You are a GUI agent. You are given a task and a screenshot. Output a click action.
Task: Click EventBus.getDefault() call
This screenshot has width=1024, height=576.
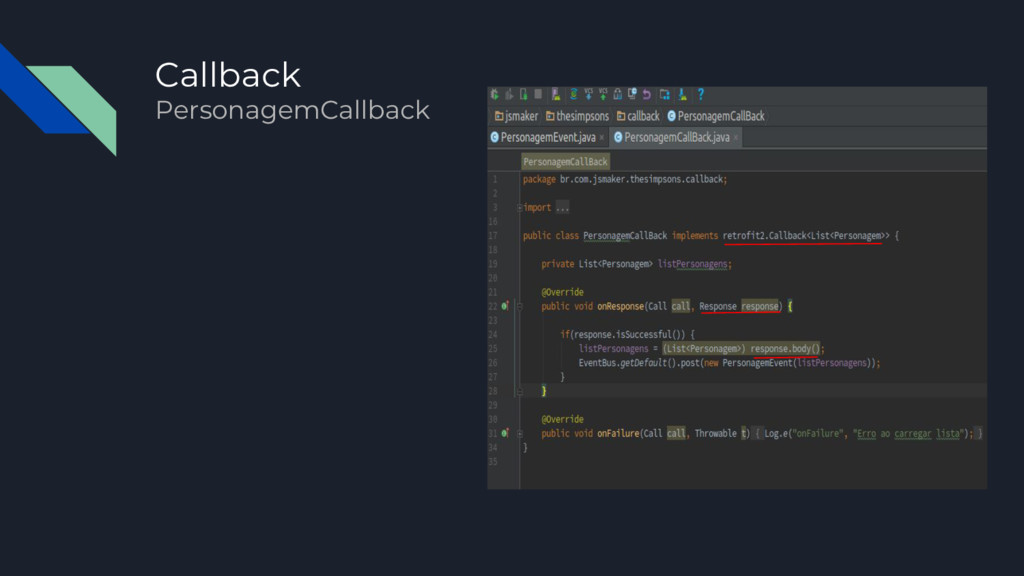tap(626, 363)
